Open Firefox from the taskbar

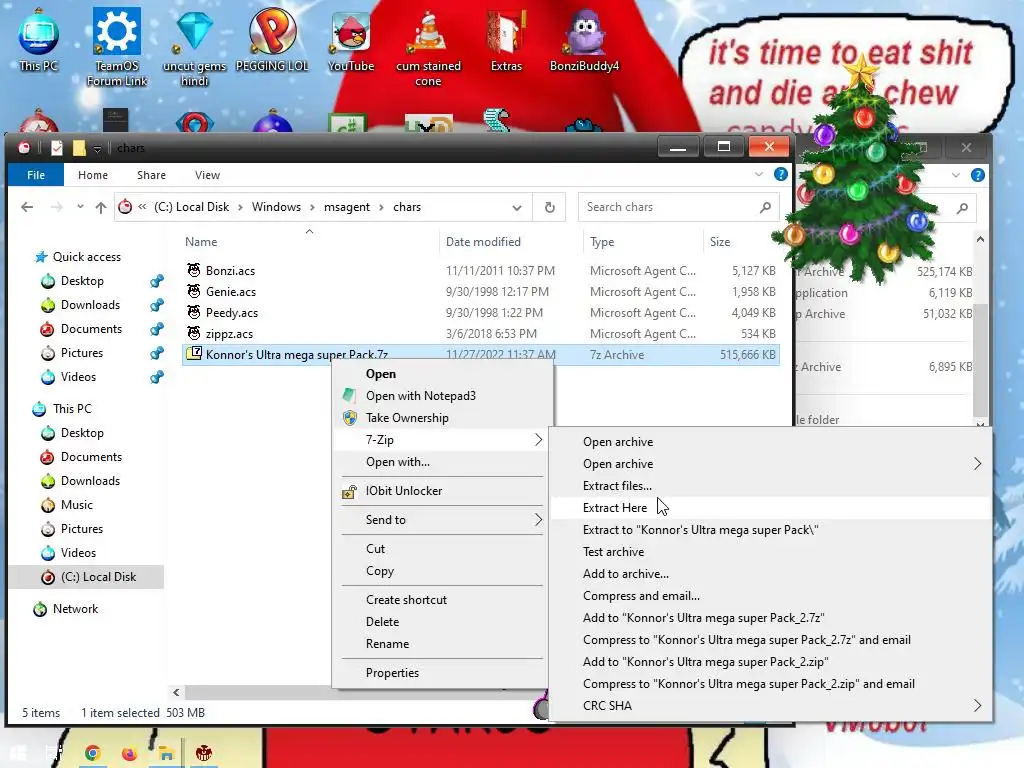coord(129,753)
